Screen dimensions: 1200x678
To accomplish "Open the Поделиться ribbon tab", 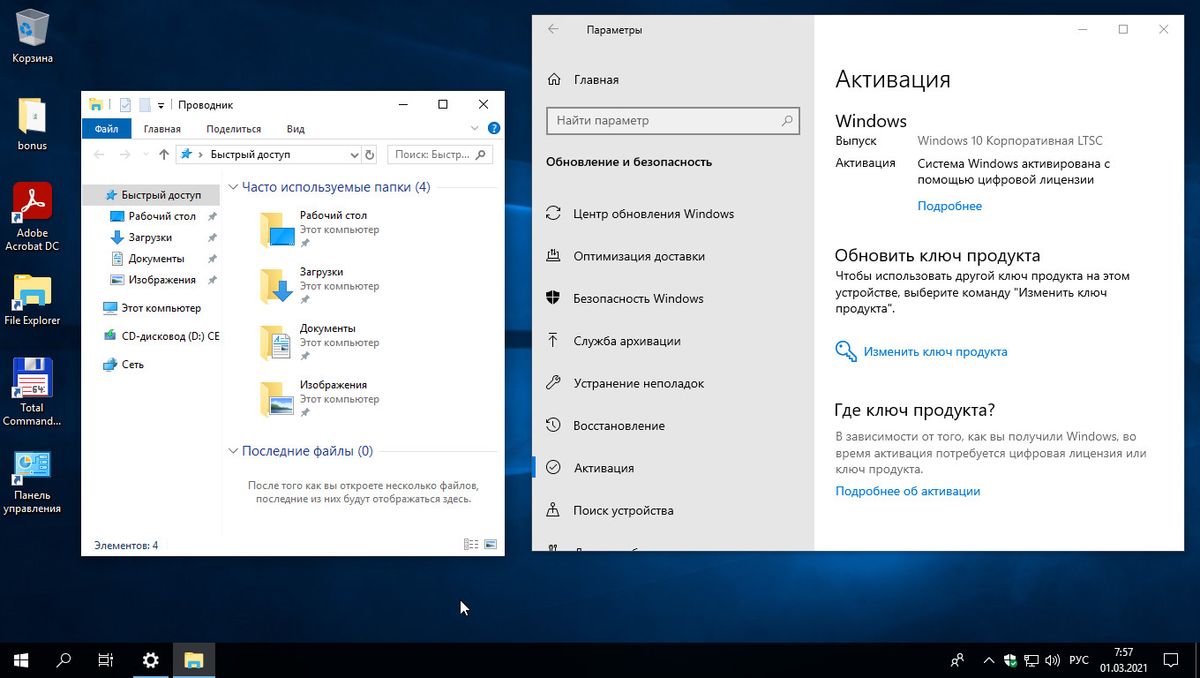I will pos(233,129).
